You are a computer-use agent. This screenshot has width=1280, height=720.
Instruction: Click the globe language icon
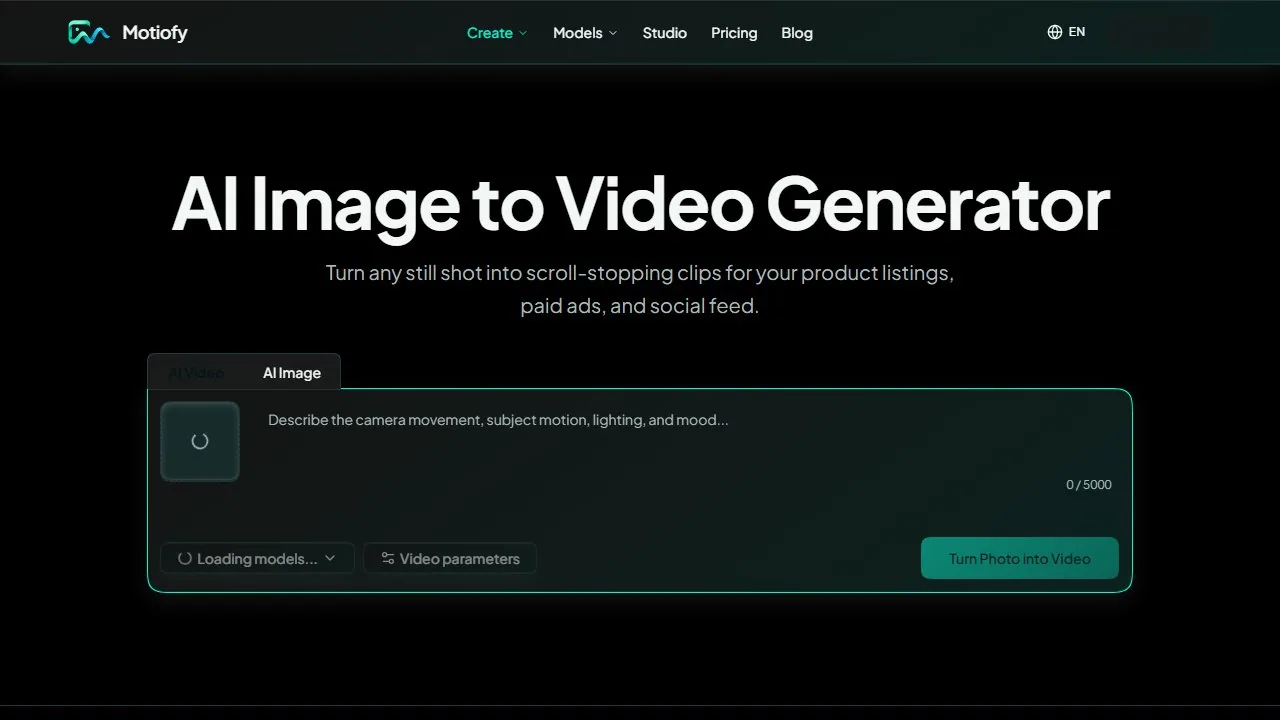[1054, 32]
